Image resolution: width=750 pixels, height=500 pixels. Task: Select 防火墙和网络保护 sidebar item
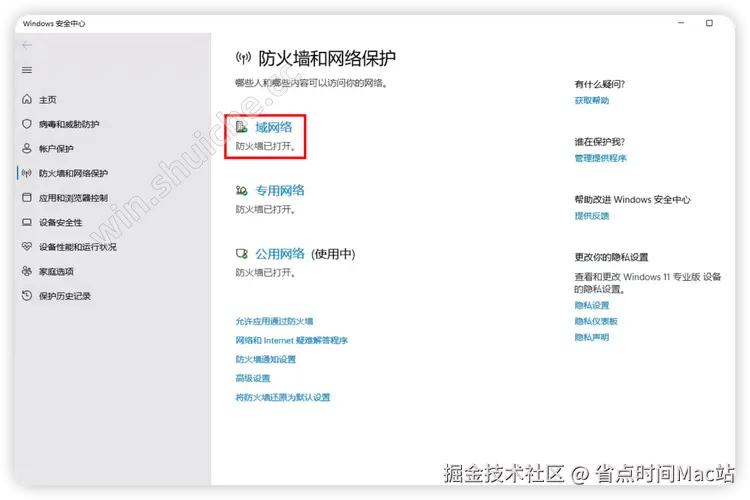(73, 173)
